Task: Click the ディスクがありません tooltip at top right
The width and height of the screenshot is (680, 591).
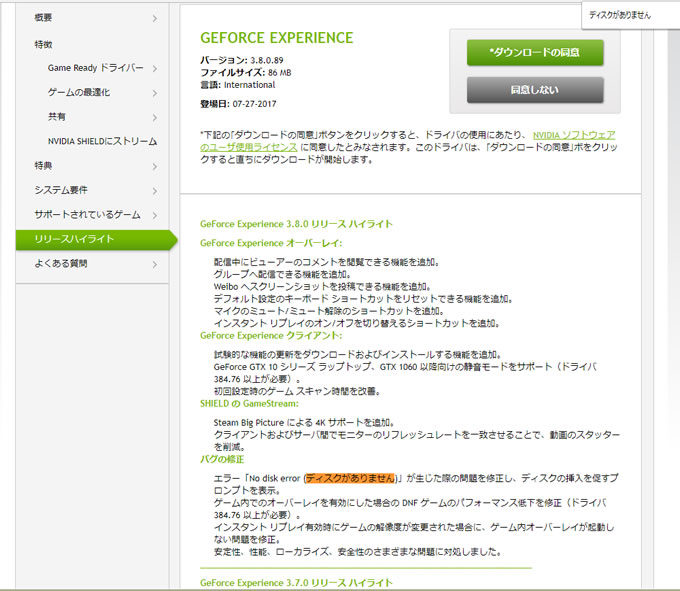Action: pyautogui.click(x=620, y=15)
